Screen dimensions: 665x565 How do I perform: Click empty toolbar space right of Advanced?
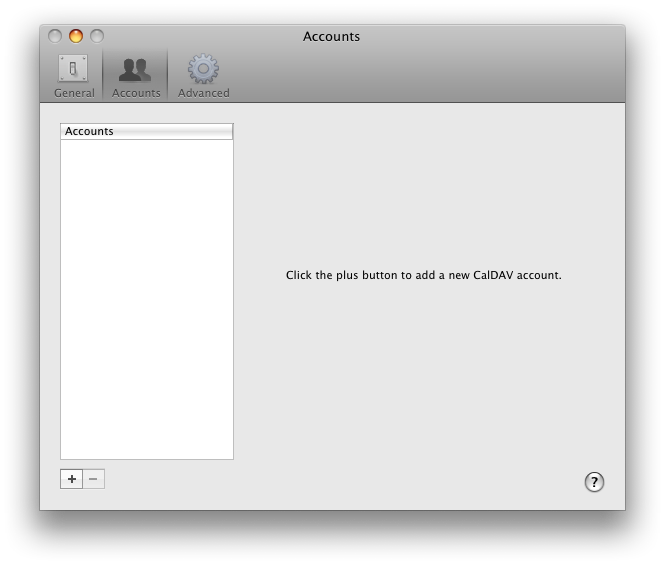pyautogui.click(x=420, y=75)
